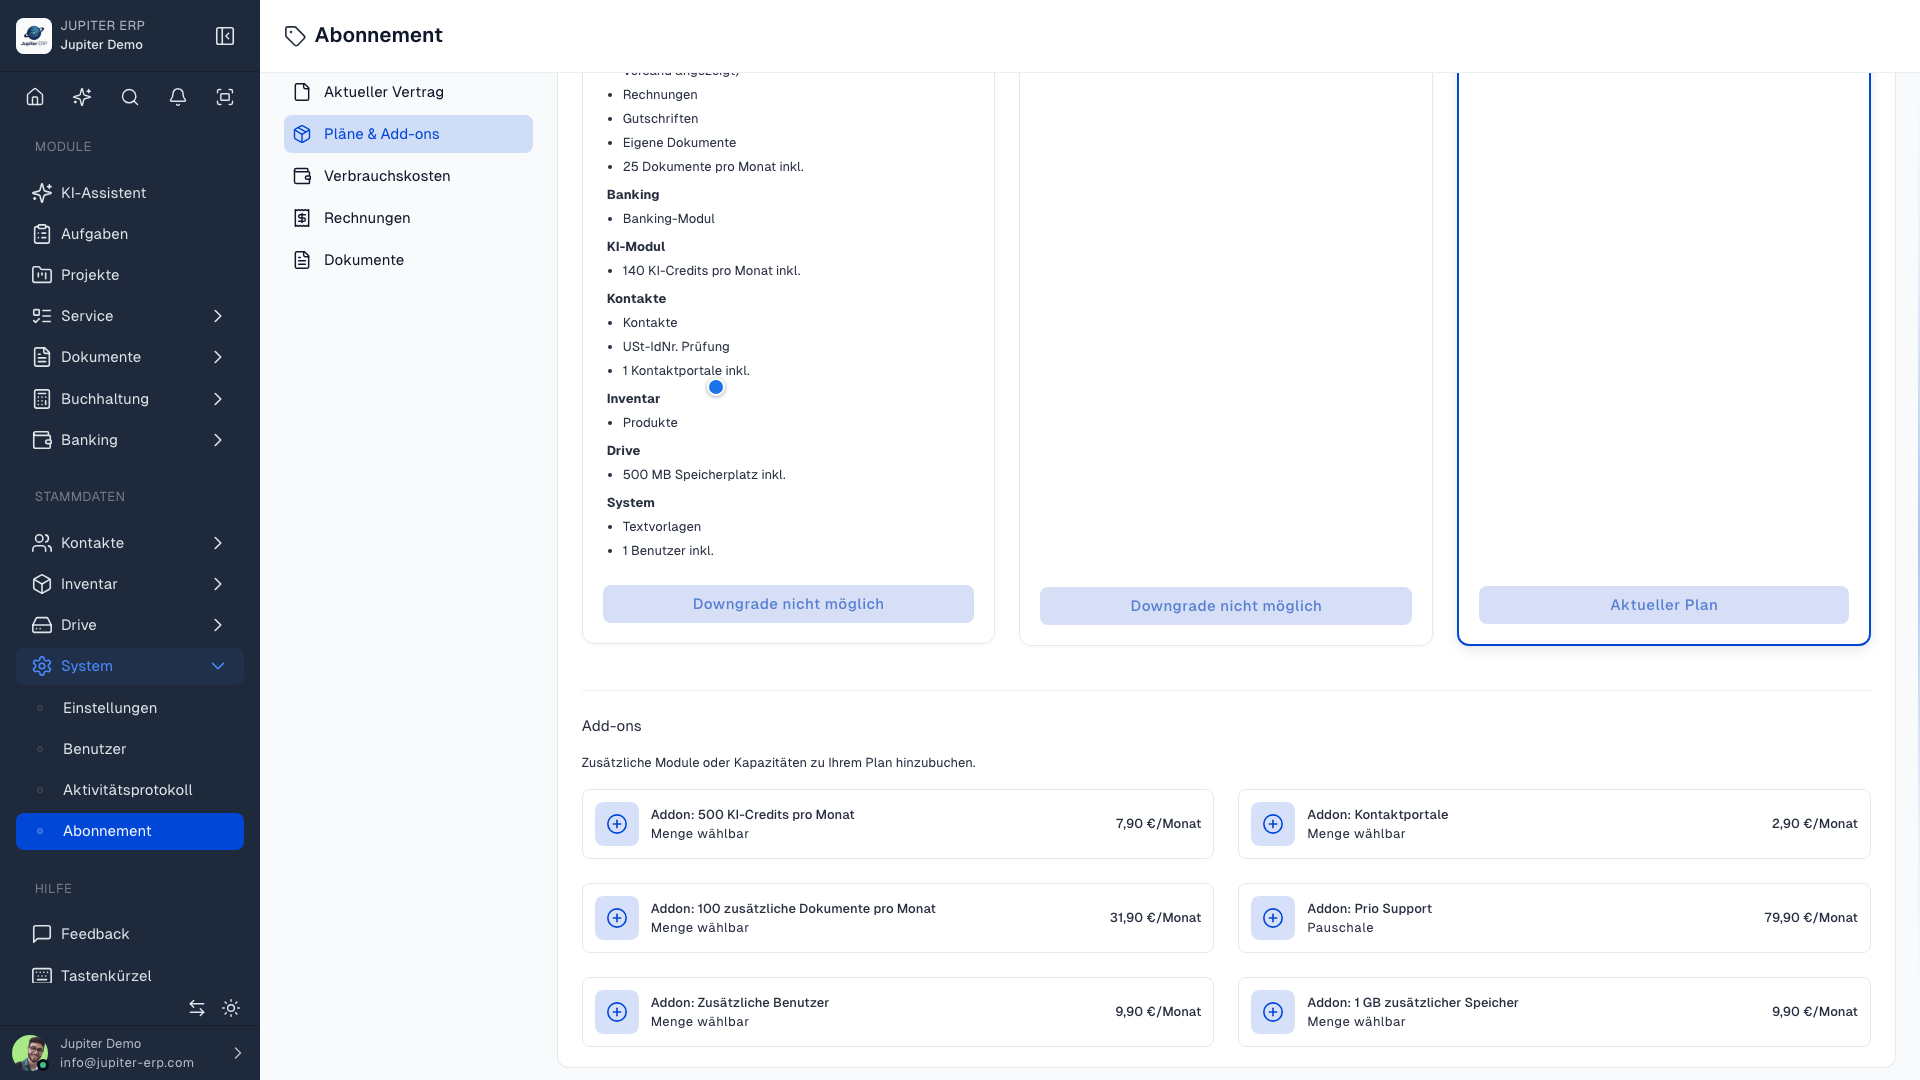Add the 500 KI-Credits addon plus icon
Viewport: 1920px width, 1080px height.
tap(617, 824)
